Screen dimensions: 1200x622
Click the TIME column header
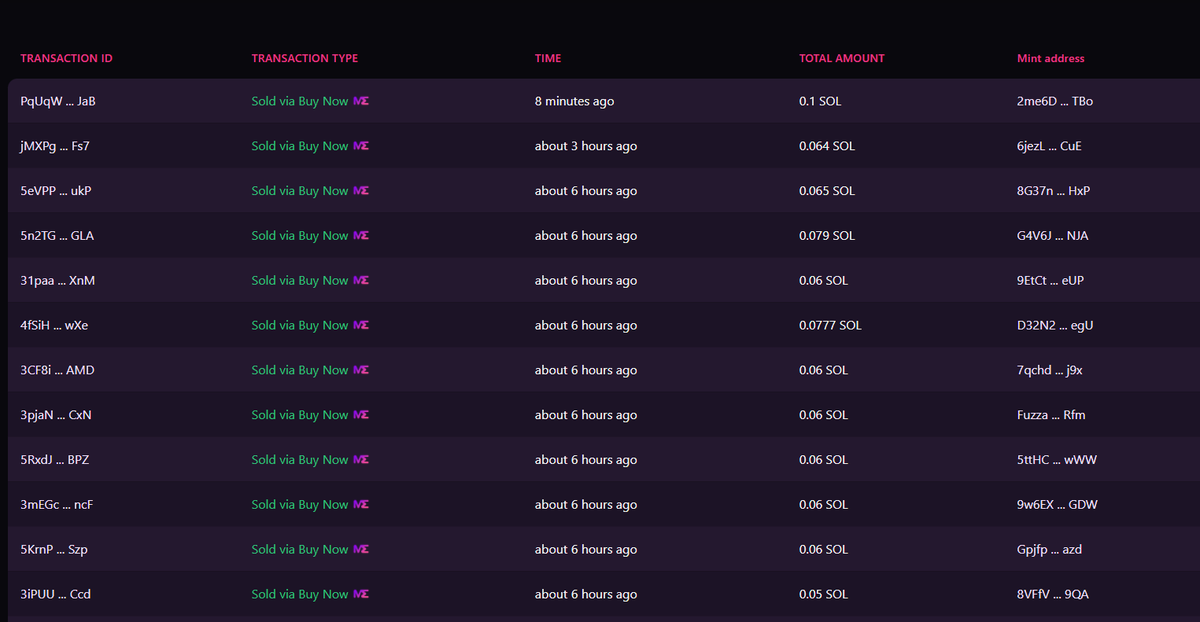tap(548, 58)
